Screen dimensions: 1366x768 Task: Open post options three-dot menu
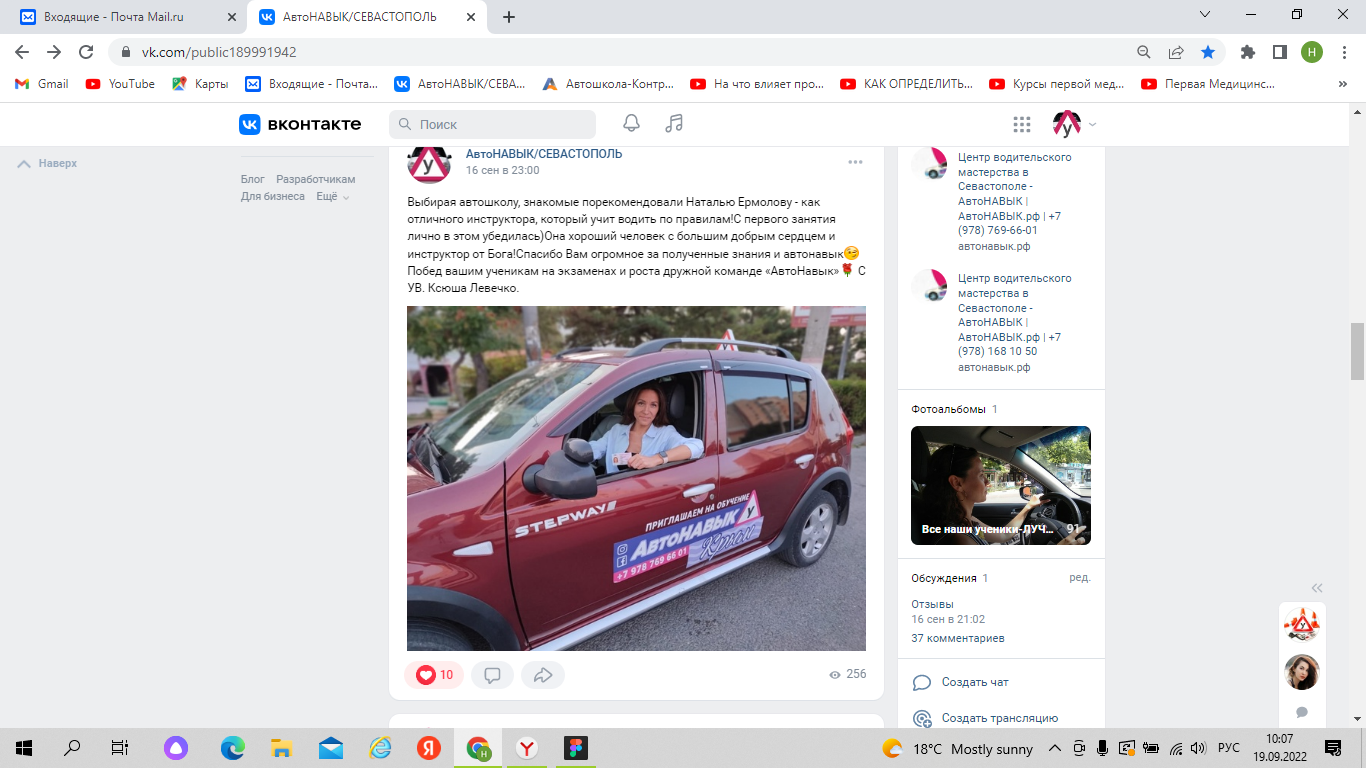click(855, 162)
